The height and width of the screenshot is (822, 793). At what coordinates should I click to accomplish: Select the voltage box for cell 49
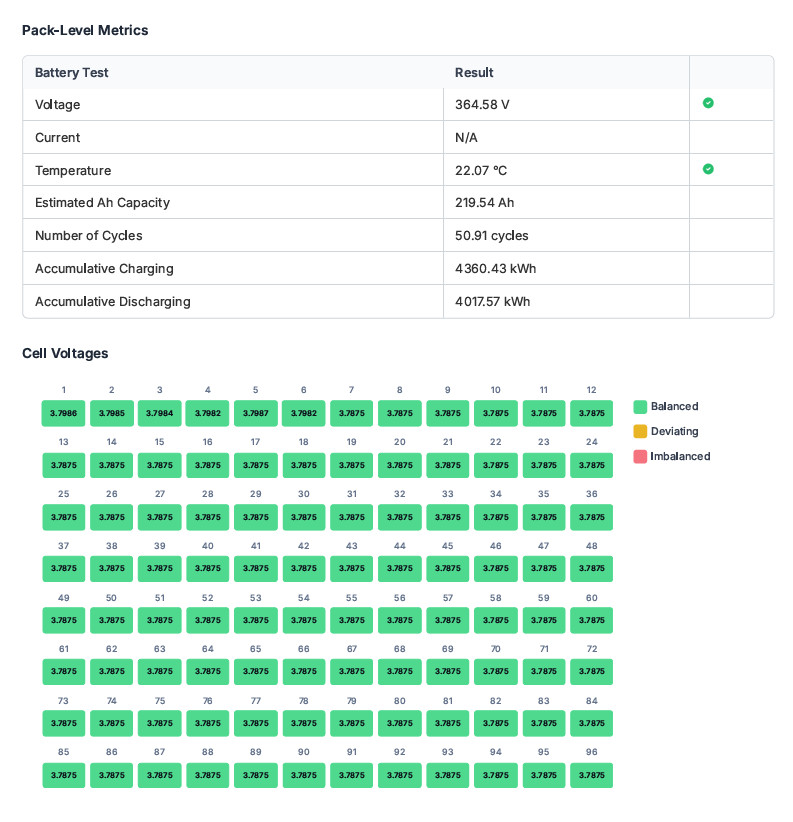click(x=63, y=620)
